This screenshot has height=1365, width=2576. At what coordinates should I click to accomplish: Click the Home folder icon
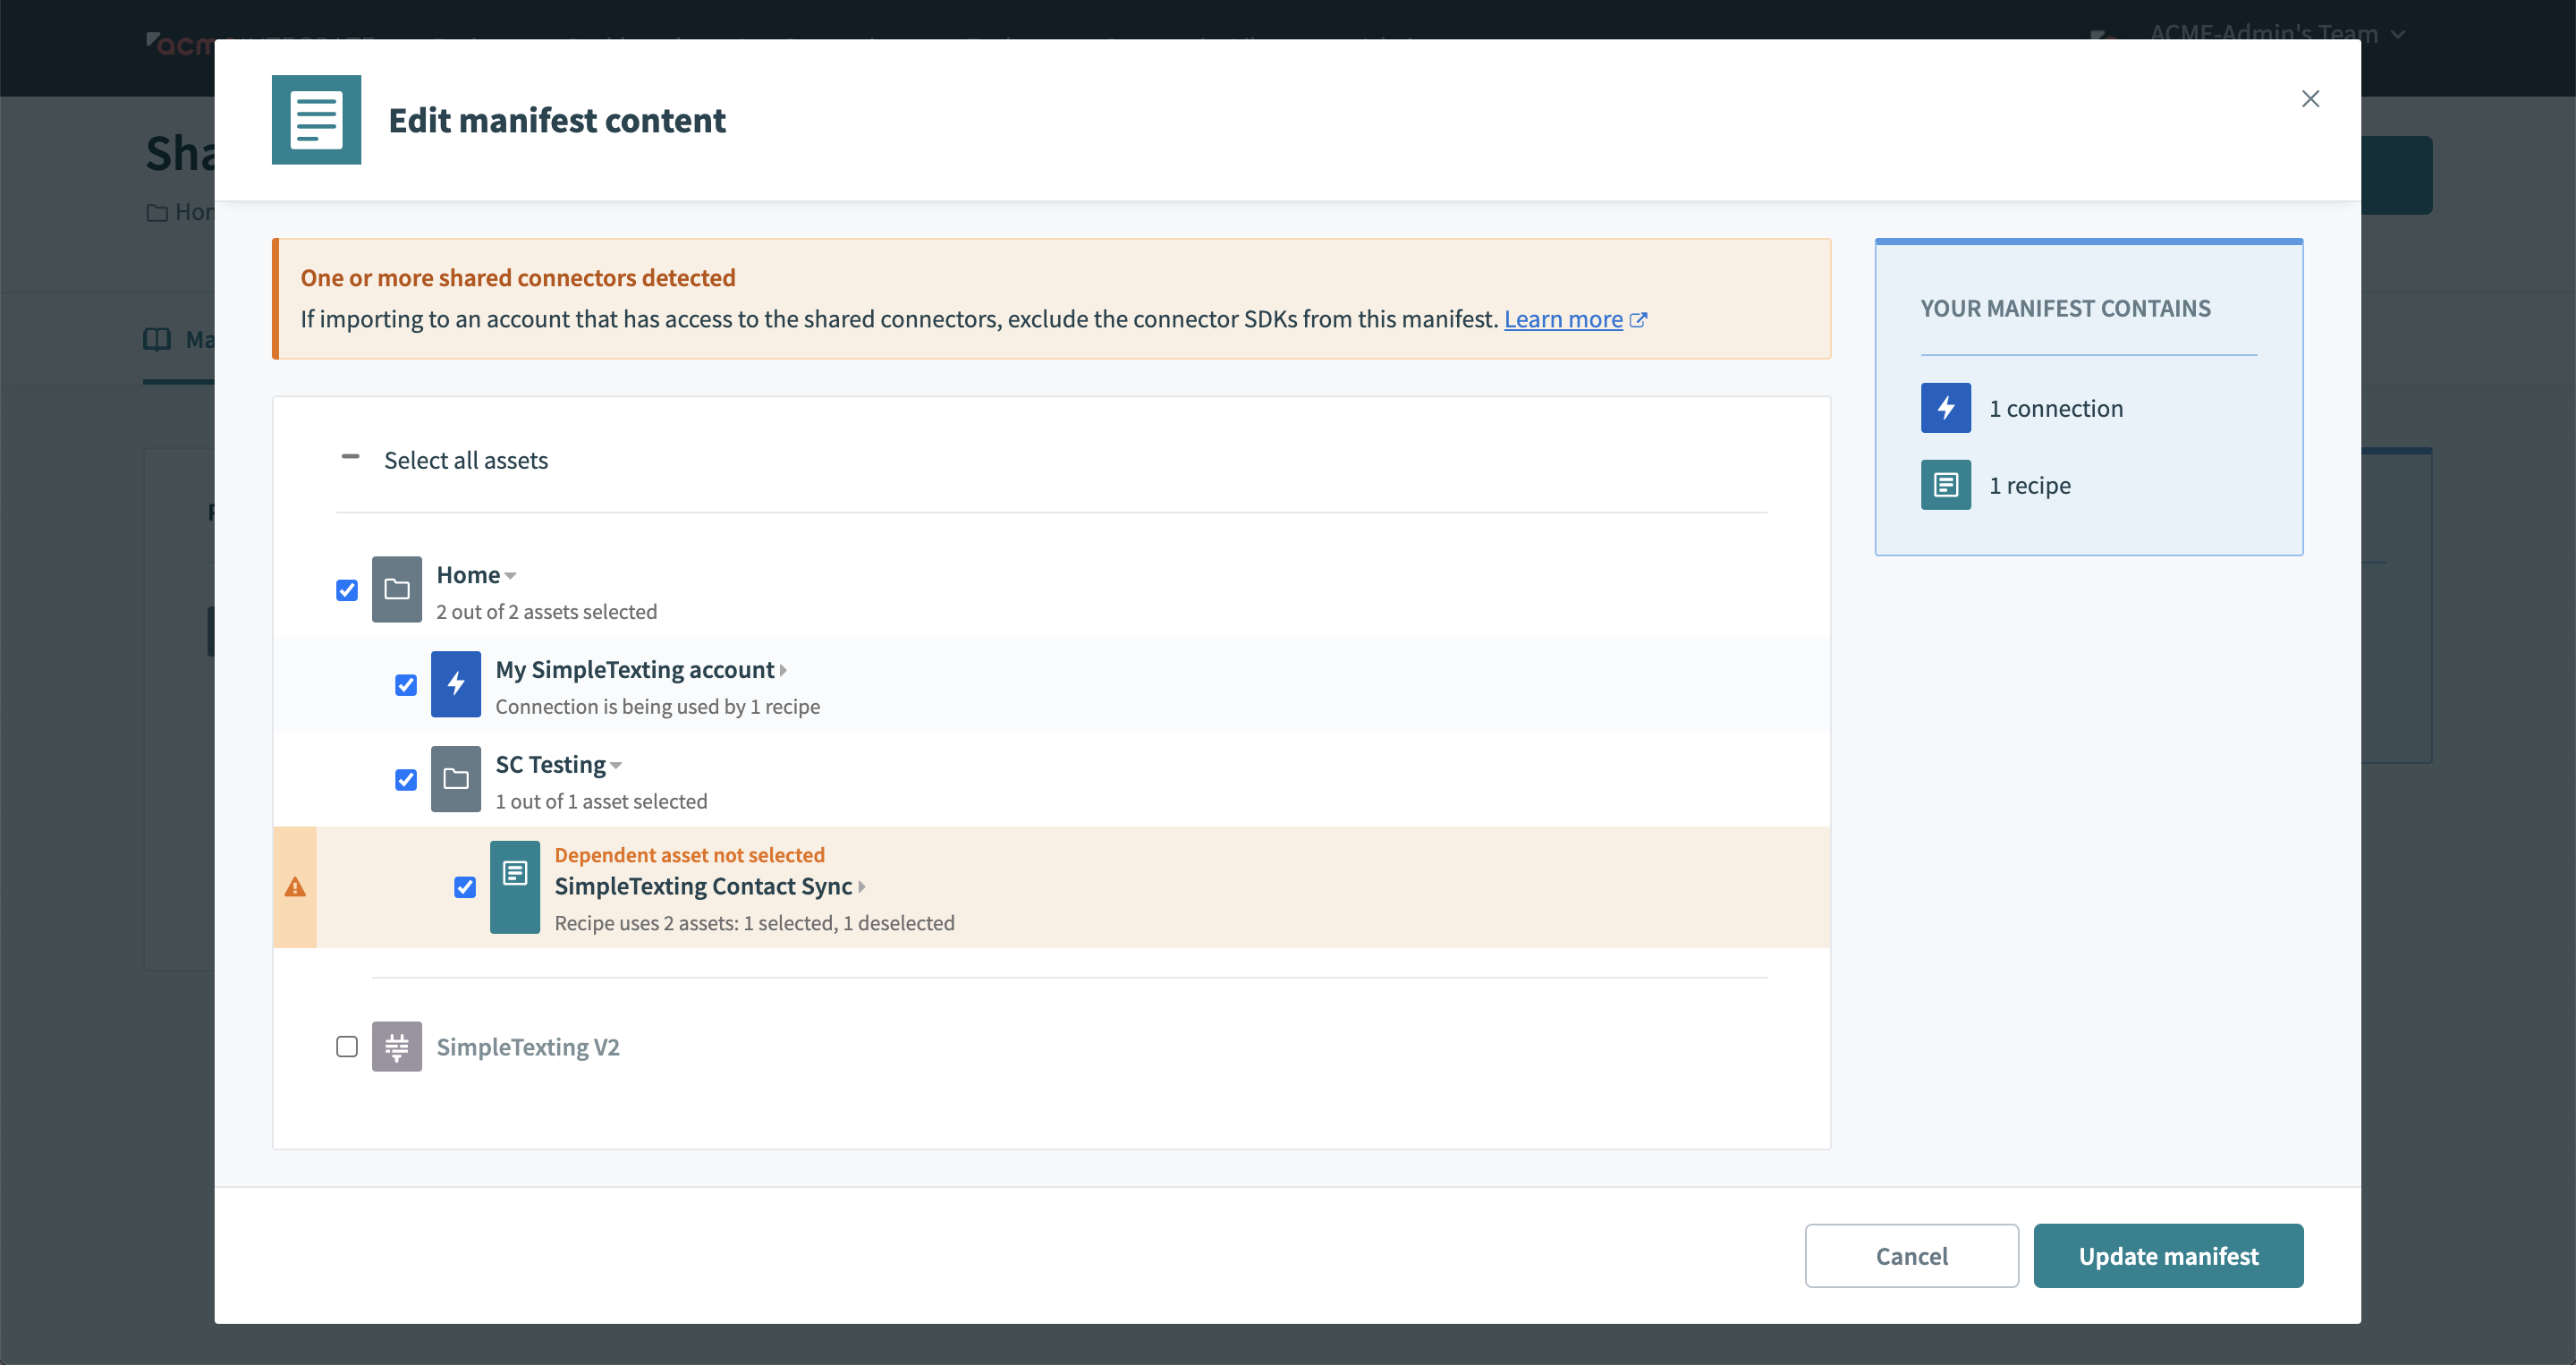396,589
